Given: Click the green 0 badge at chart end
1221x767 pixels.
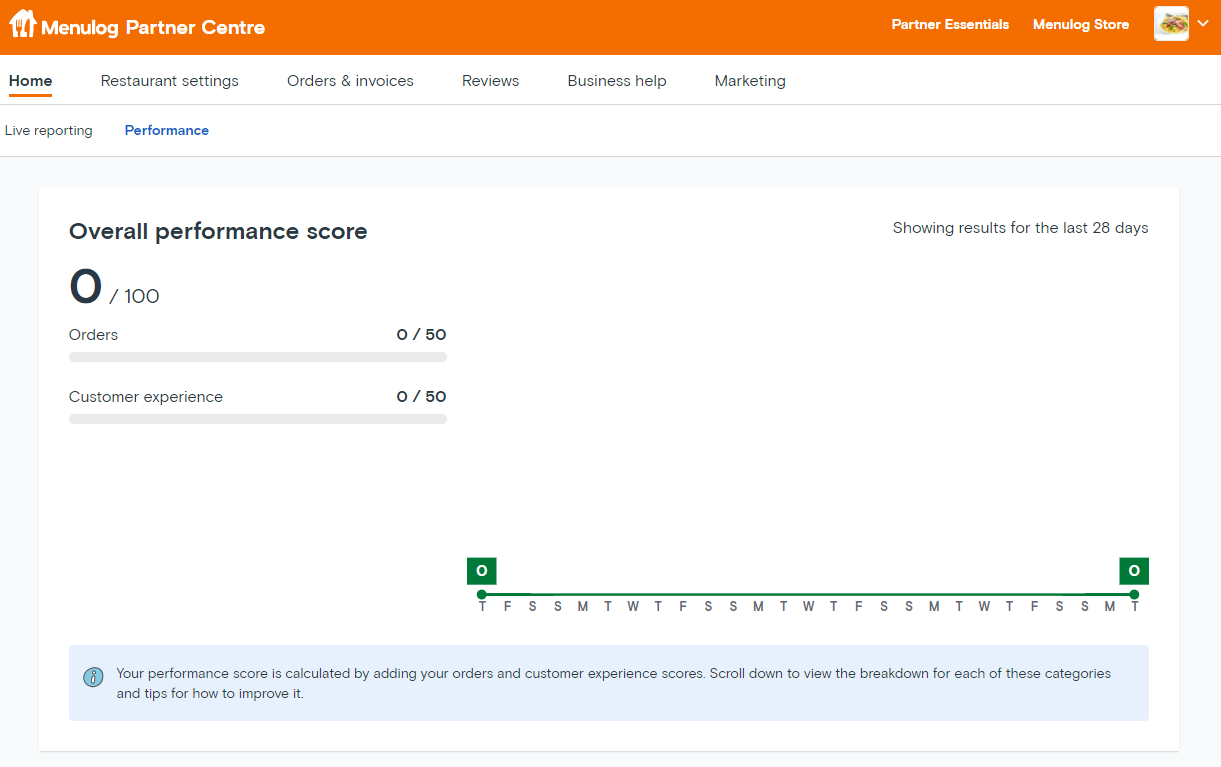Looking at the screenshot, I should 1134,571.
